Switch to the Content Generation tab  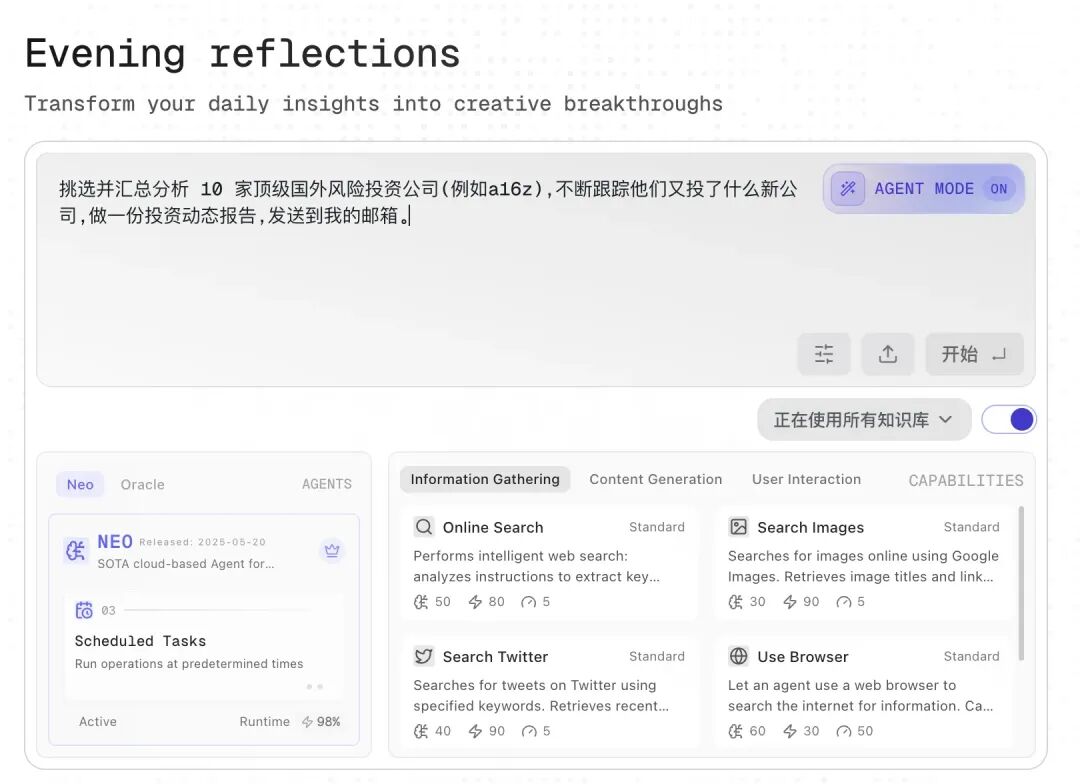(x=656, y=479)
